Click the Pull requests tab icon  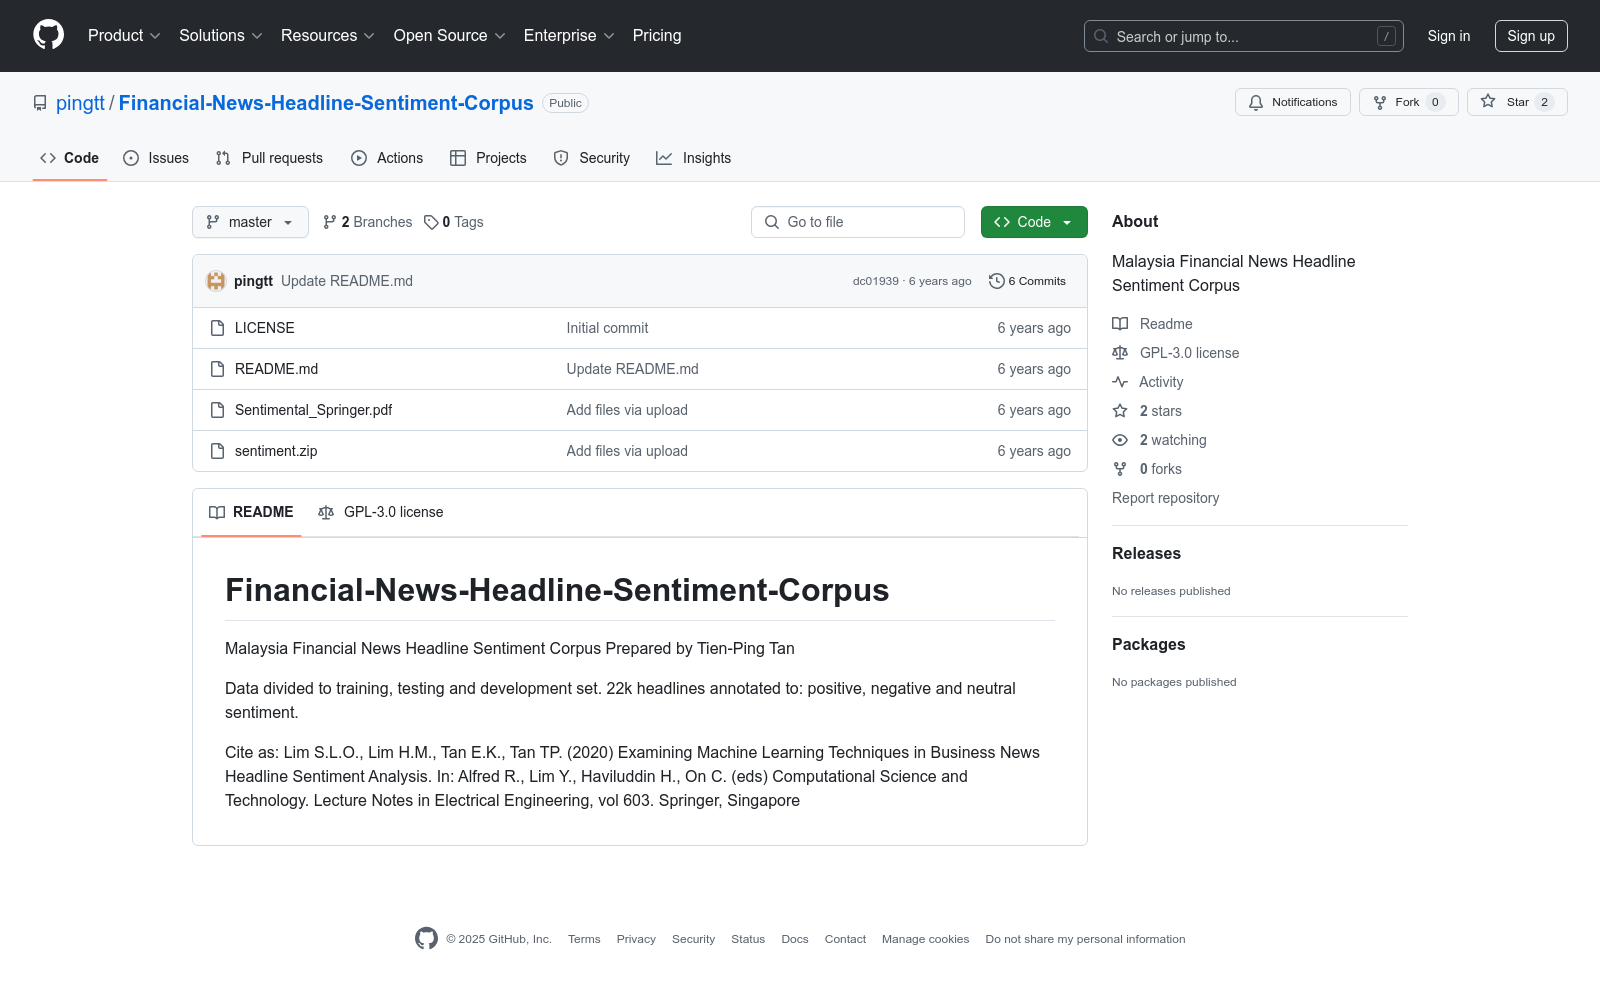click(223, 158)
